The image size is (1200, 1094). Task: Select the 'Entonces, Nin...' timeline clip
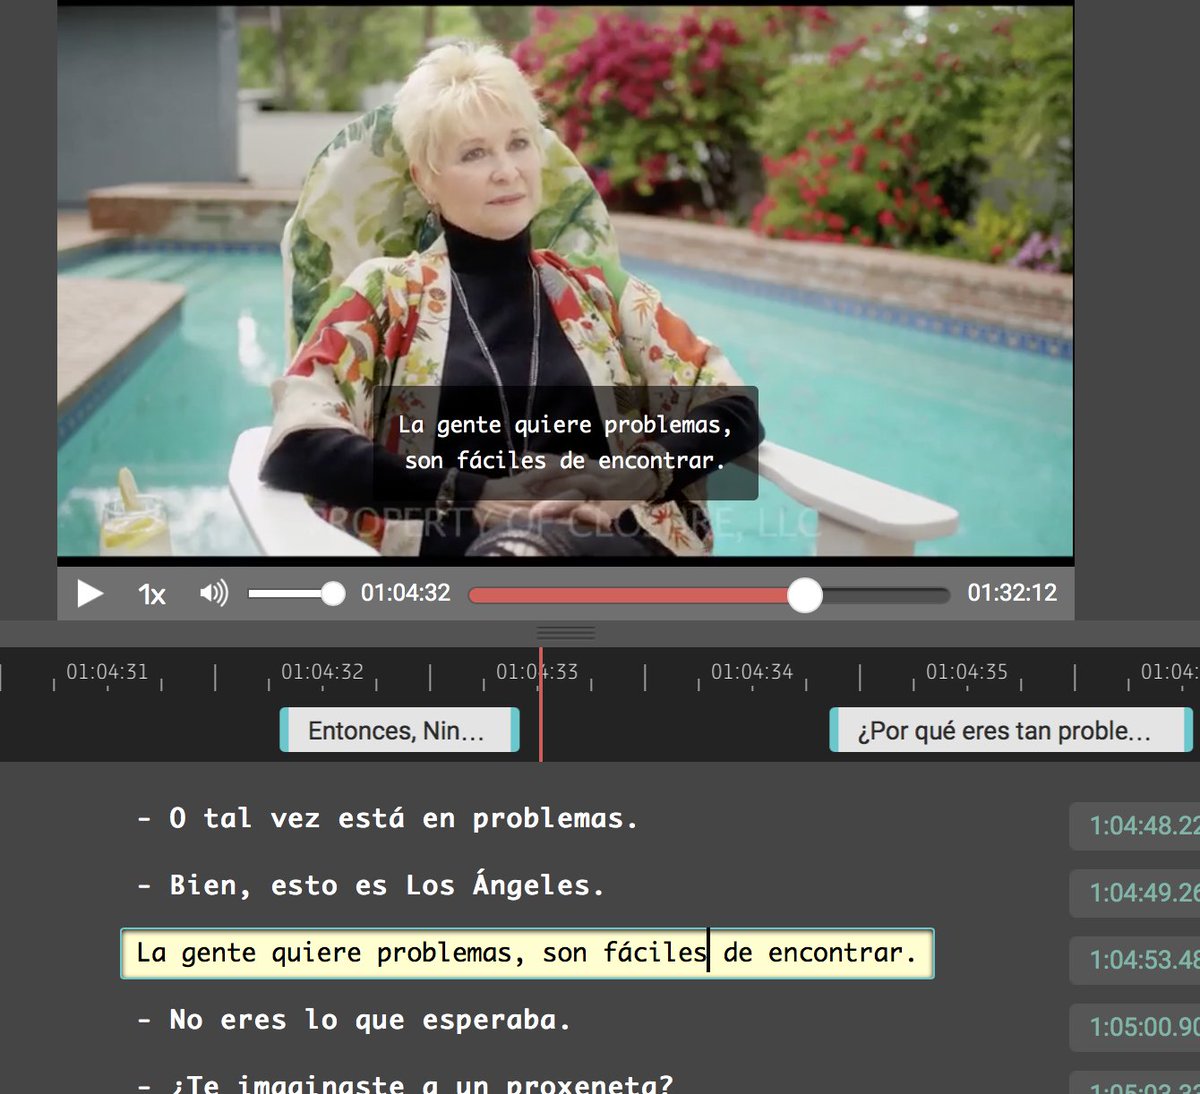click(399, 730)
